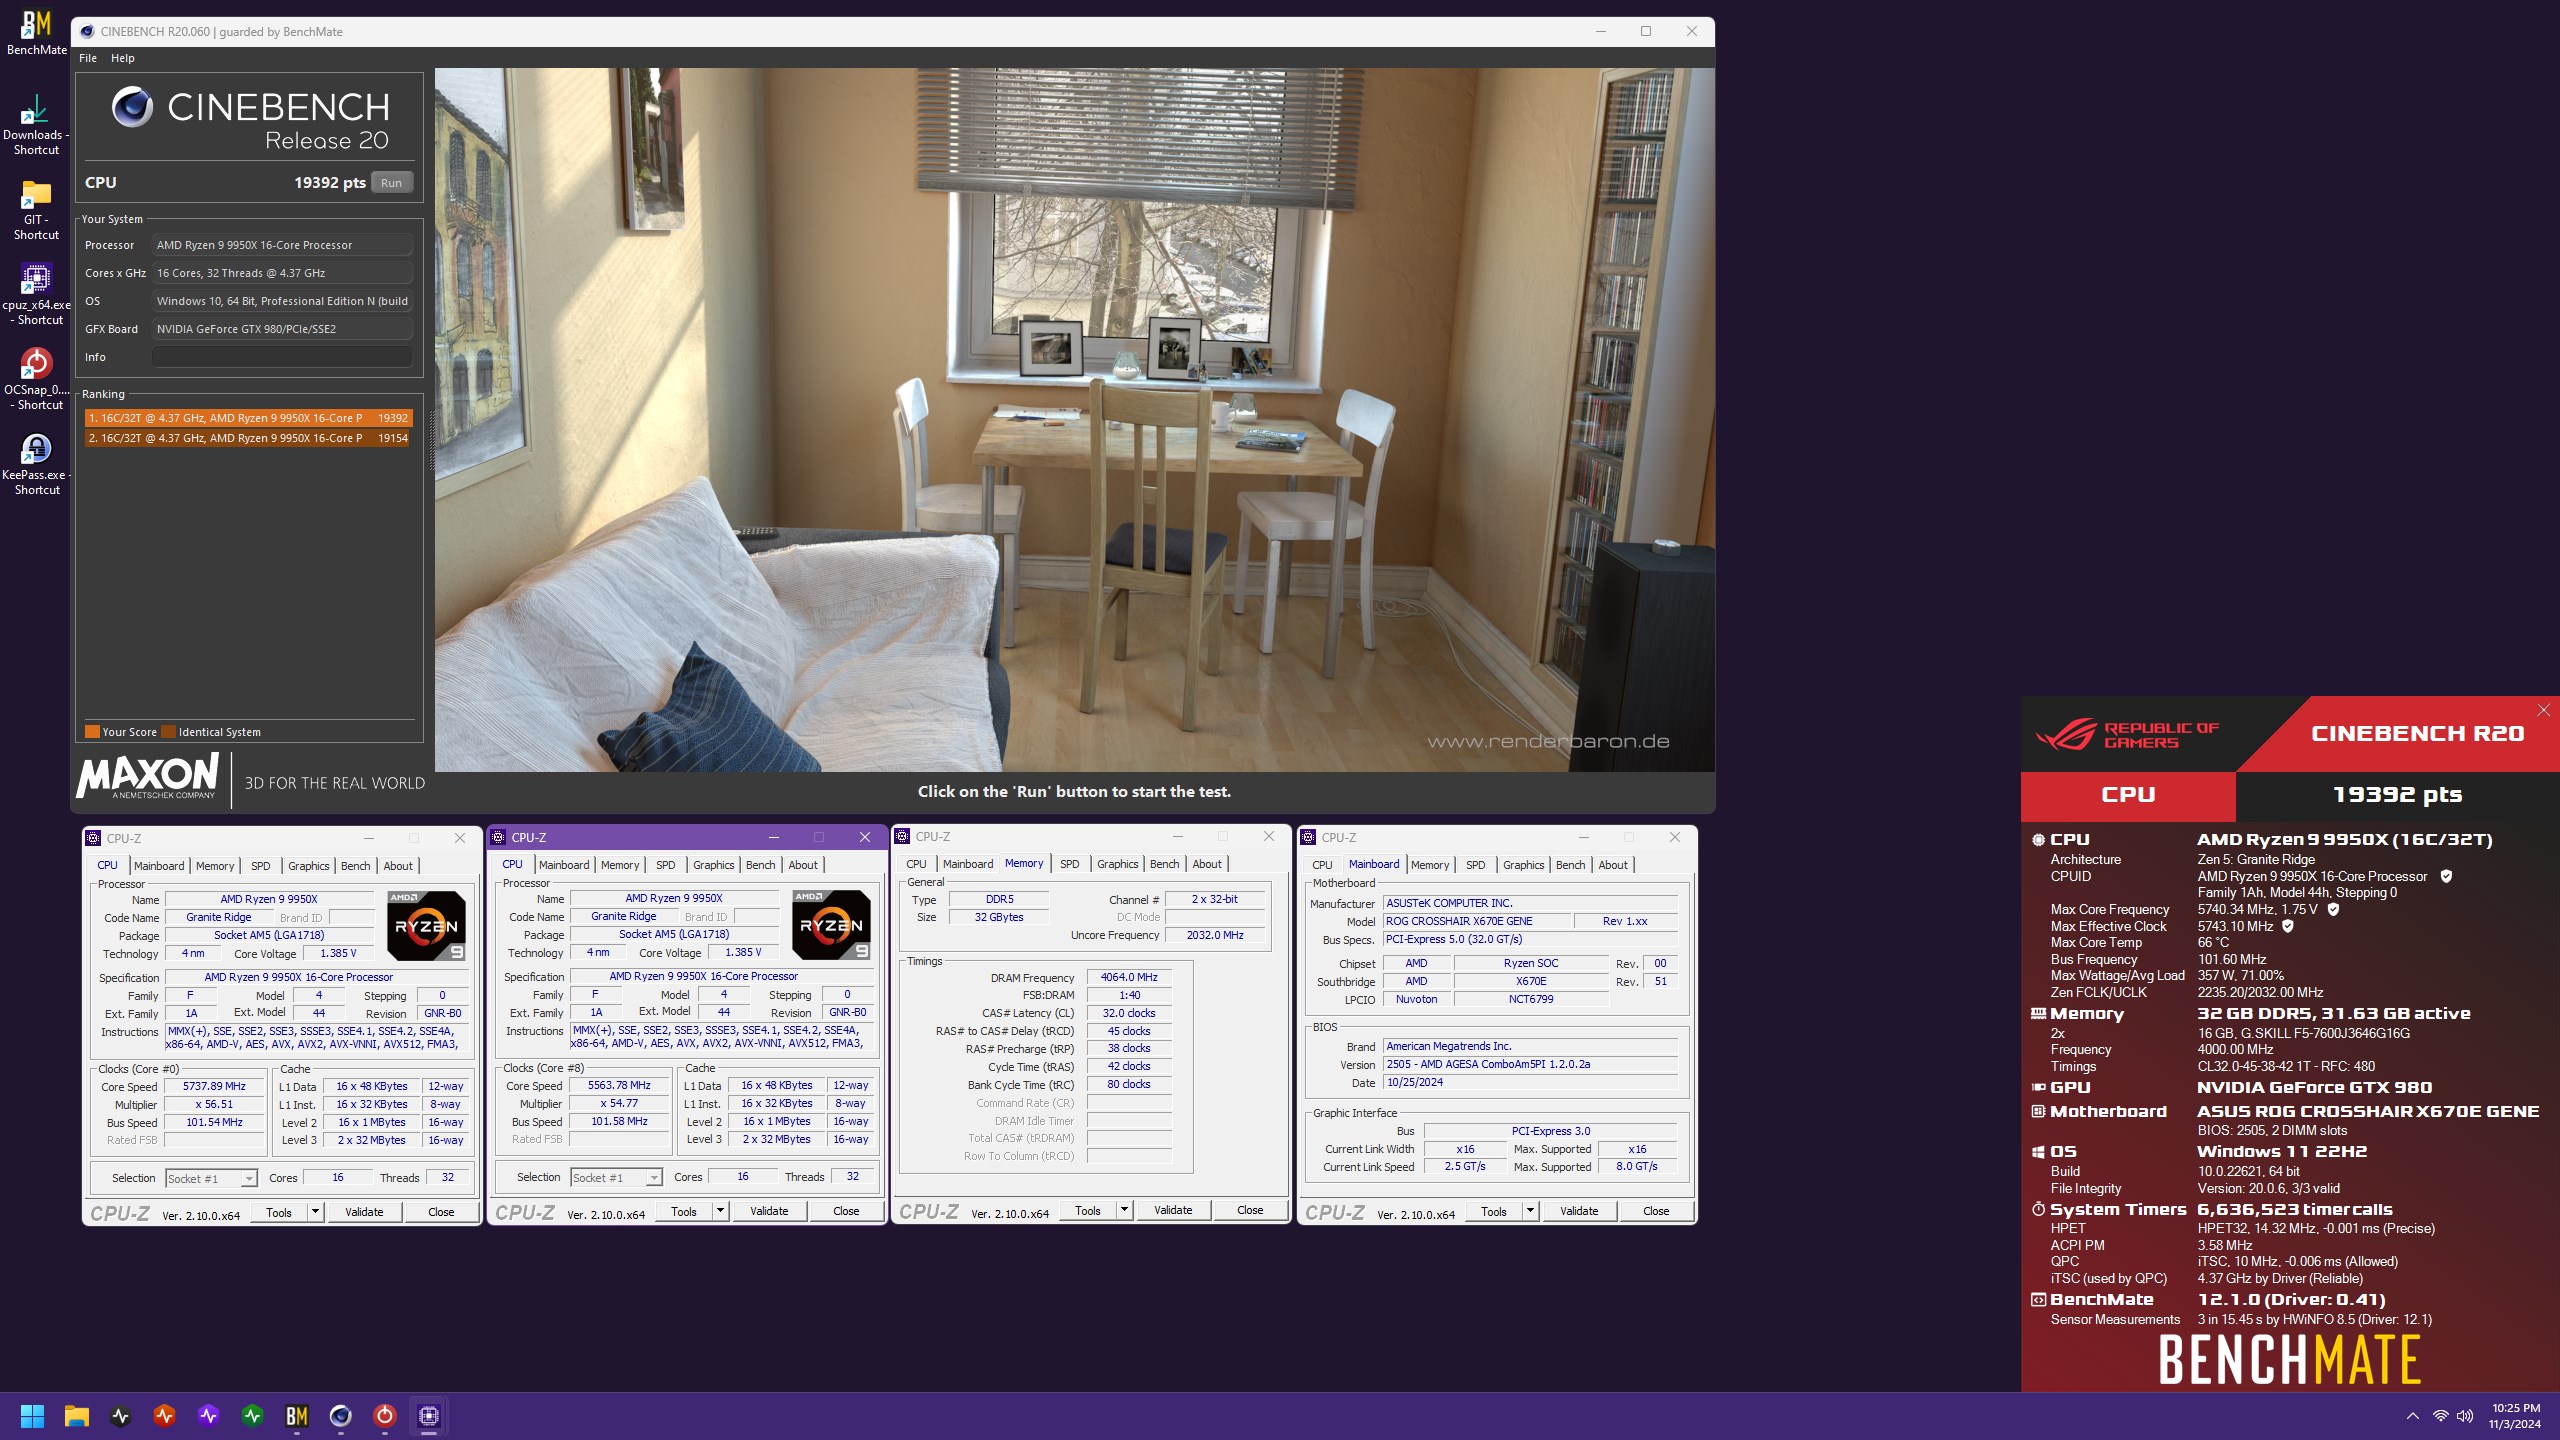The height and width of the screenshot is (1440, 2560).
Task: Switch to CPU tab in the CPU-Z Memory window
Action: click(916, 864)
